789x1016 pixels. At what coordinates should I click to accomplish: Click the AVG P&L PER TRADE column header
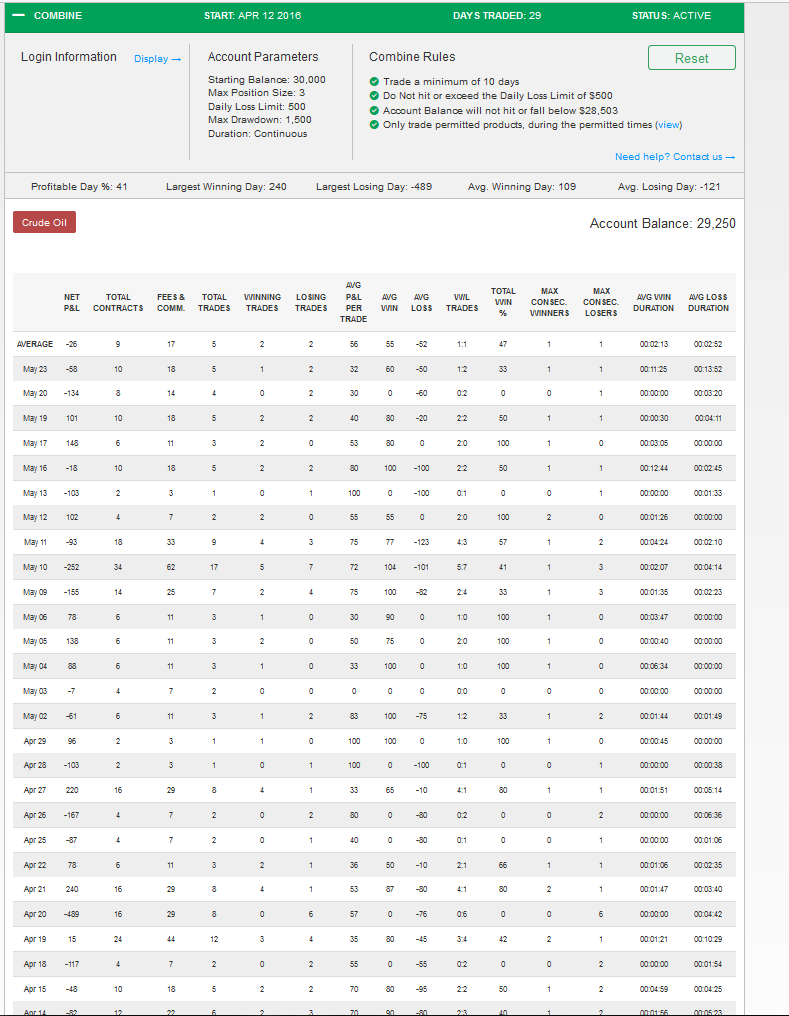click(x=354, y=302)
